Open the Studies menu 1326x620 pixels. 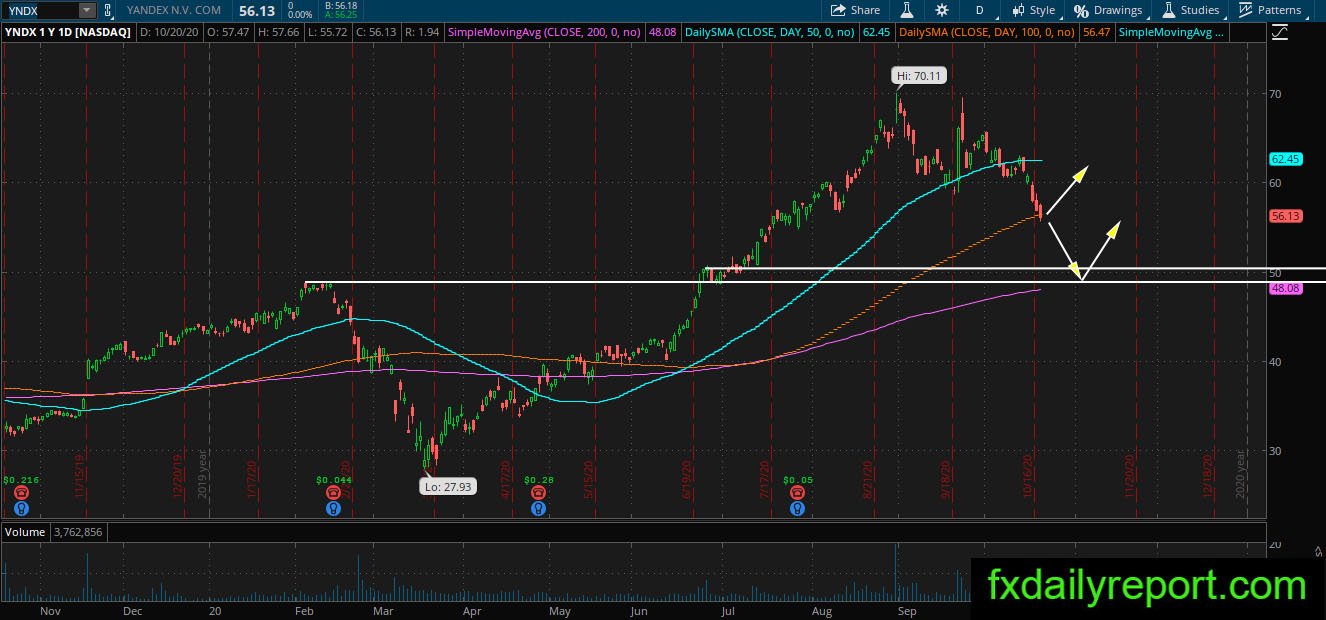click(x=1191, y=10)
